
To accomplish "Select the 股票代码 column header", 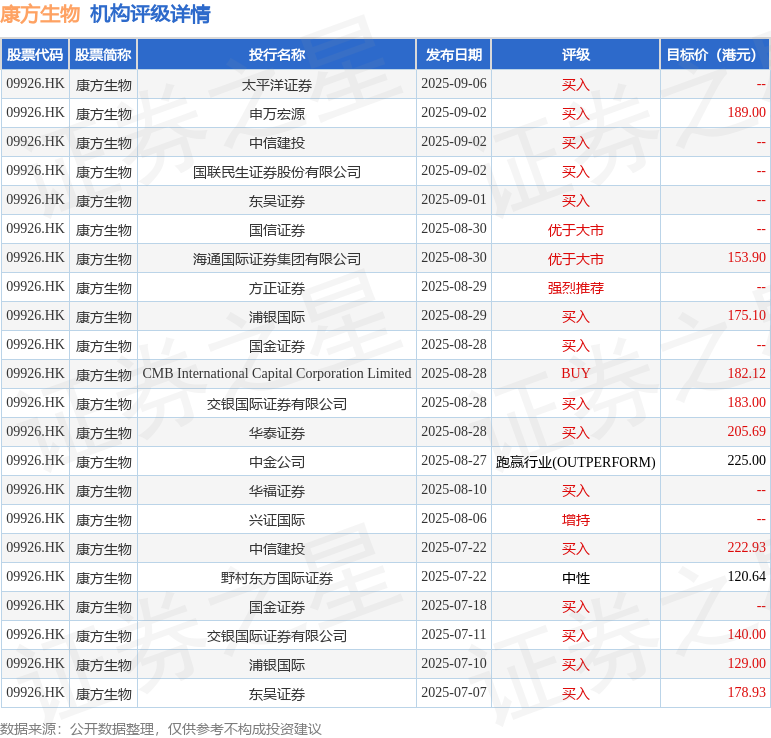I will (35, 55).
